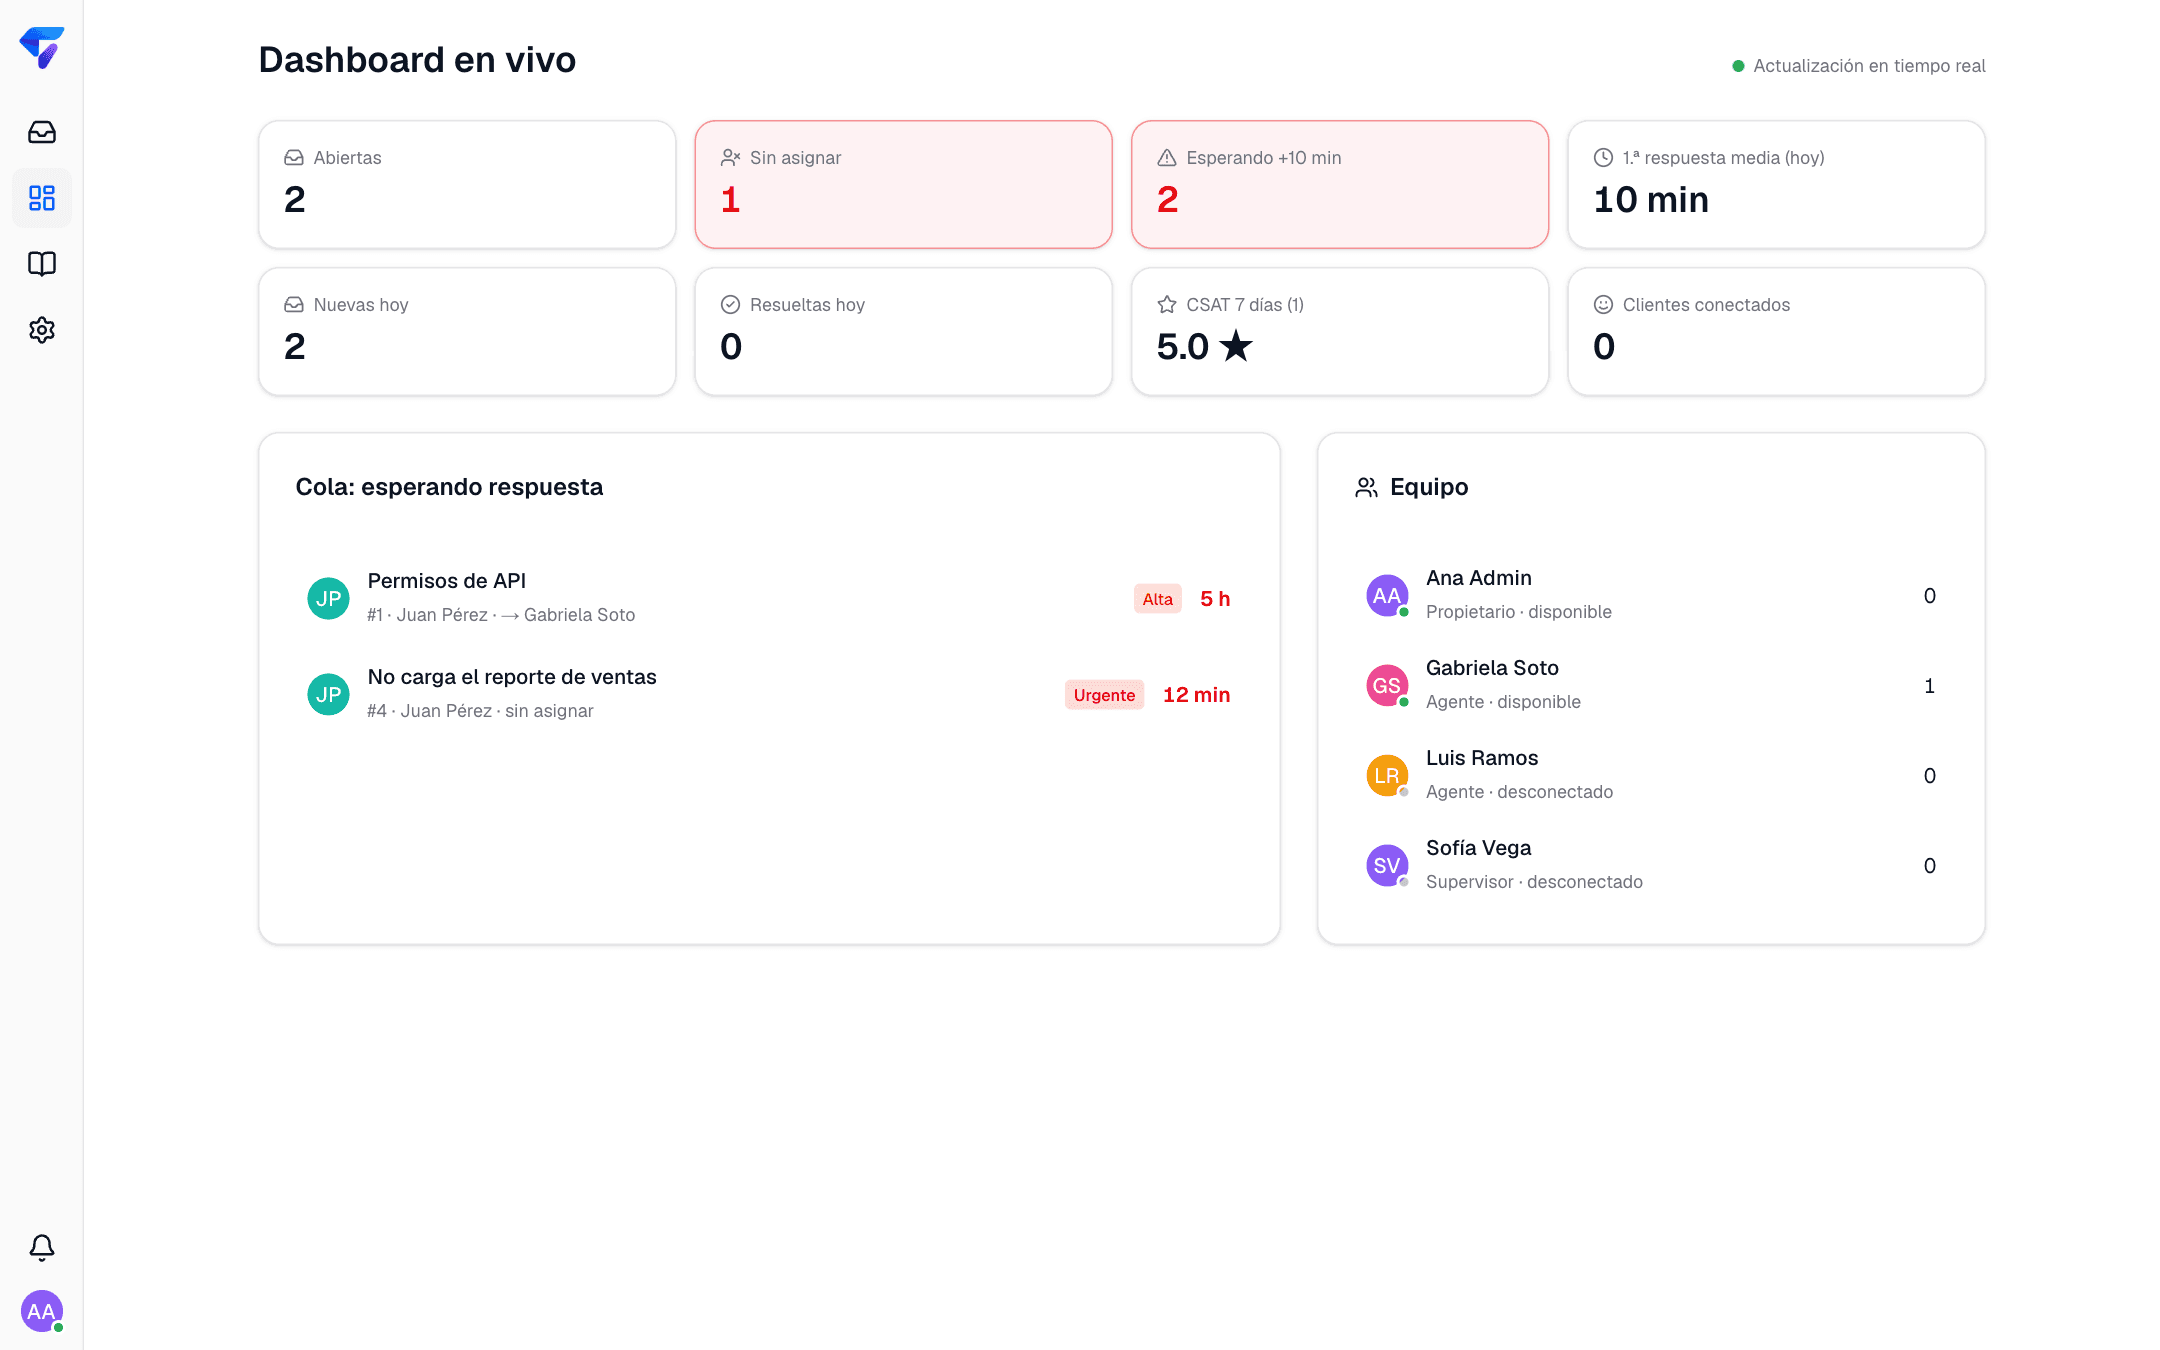Click the 10 min response value
Viewport: 2160px width, 1350px height.
tap(1651, 200)
